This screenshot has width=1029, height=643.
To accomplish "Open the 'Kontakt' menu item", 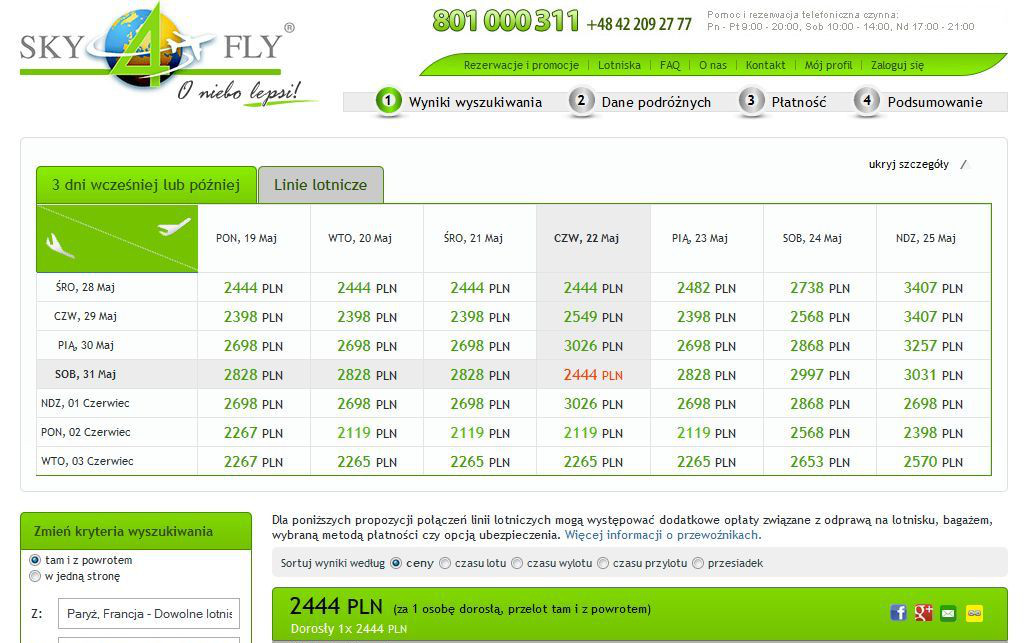I will click(x=765, y=65).
